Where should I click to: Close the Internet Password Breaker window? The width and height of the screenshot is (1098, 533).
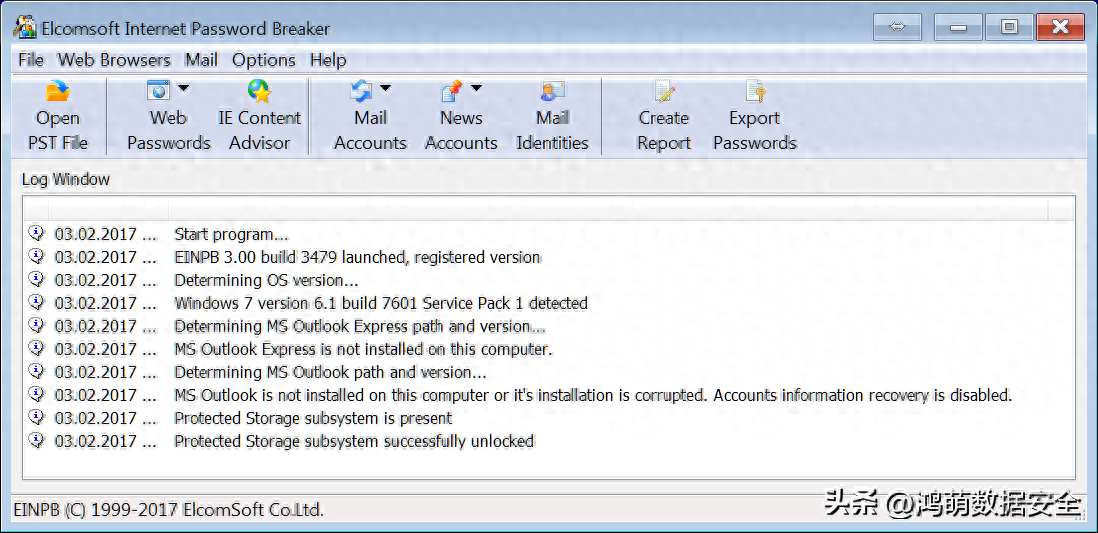click(1060, 27)
